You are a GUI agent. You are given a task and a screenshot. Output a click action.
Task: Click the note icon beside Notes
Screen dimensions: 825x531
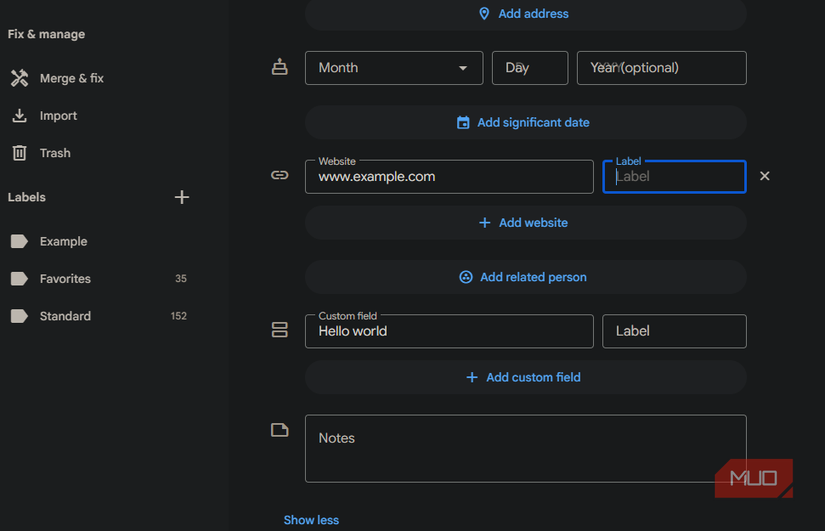click(280, 430)
